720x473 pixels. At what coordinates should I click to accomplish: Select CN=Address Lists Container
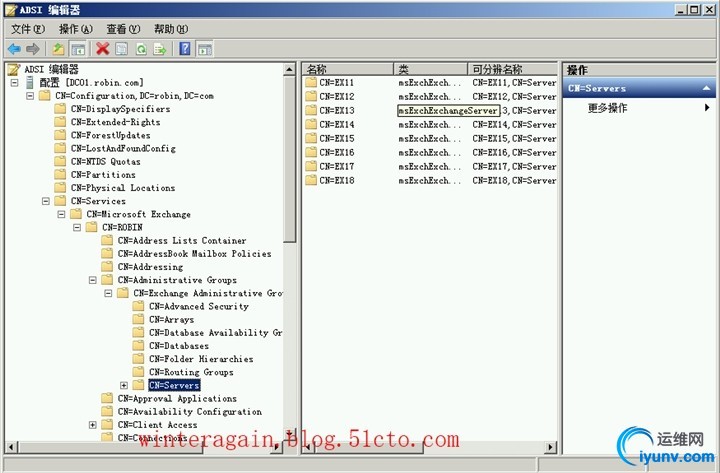pyautogui.click(x=182, y=241)
